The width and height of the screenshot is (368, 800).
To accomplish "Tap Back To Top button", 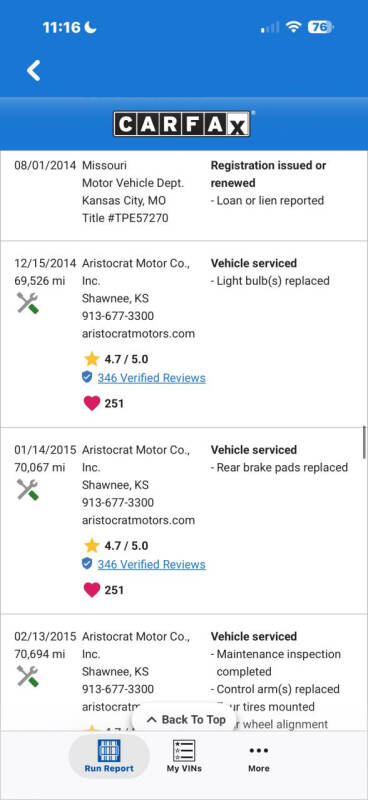I will tap(186, 719).
